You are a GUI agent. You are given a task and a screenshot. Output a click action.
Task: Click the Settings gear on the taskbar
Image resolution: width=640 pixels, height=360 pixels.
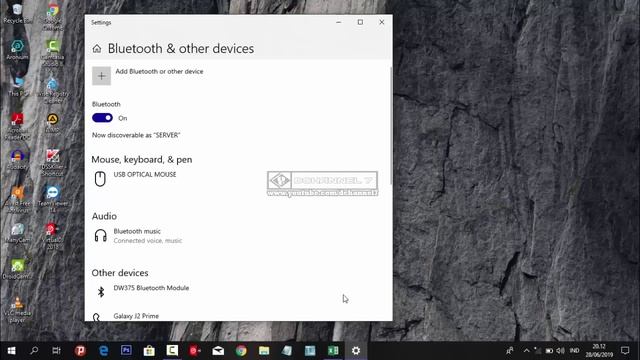(x=356, y=351)
